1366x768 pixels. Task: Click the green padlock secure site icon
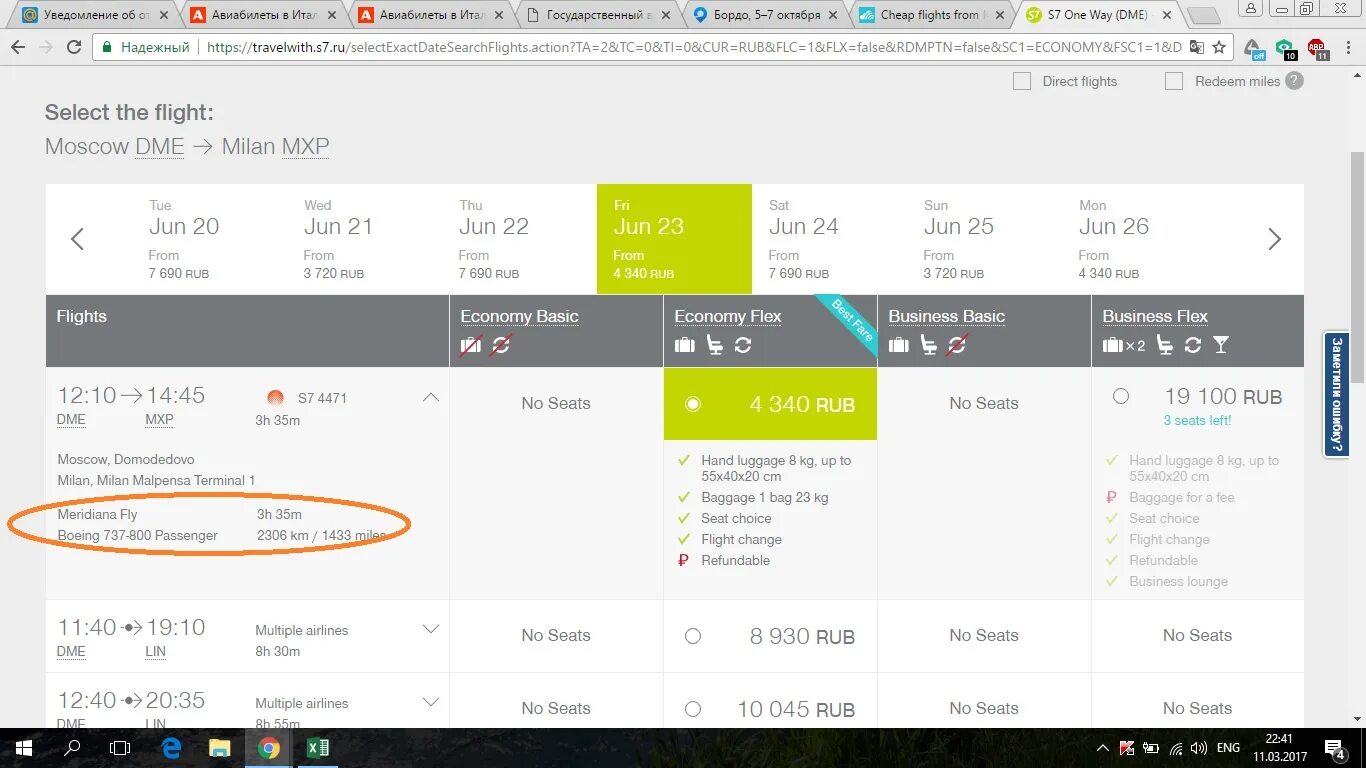(x=108, y=47)
